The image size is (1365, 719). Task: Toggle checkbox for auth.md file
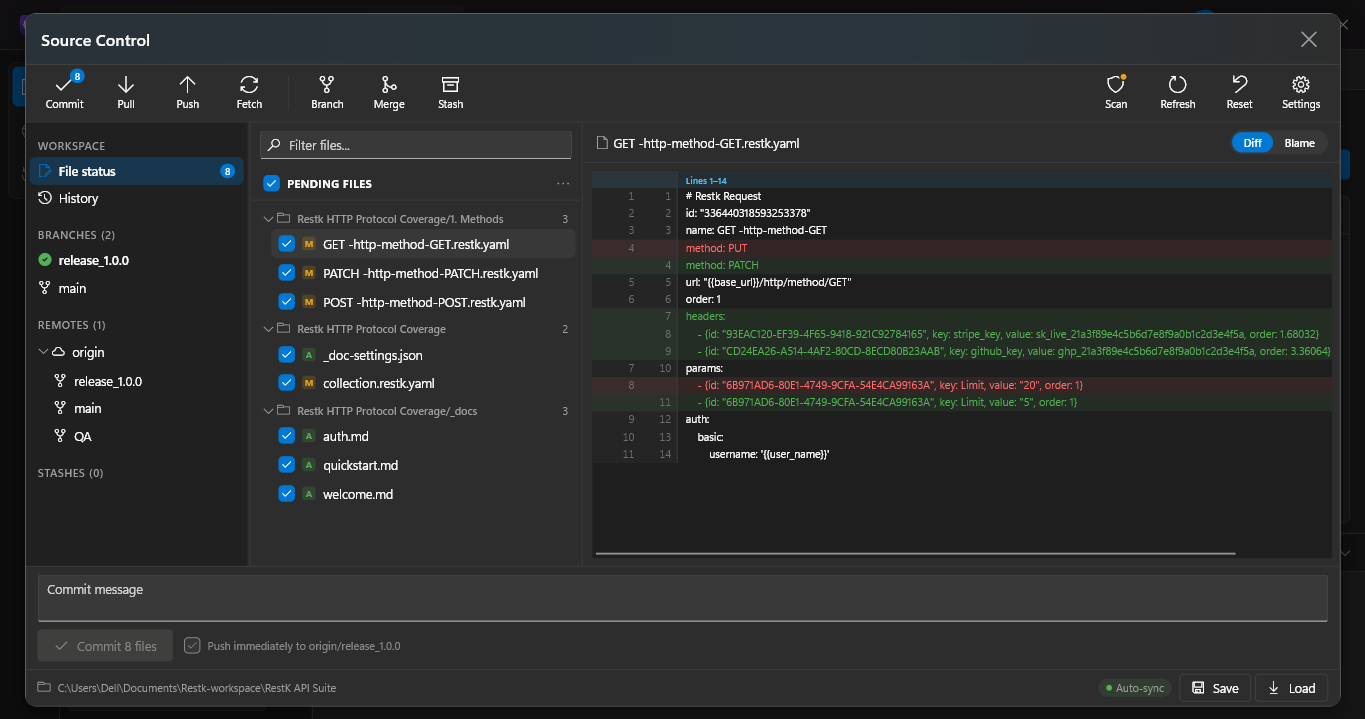click(286, 436)
